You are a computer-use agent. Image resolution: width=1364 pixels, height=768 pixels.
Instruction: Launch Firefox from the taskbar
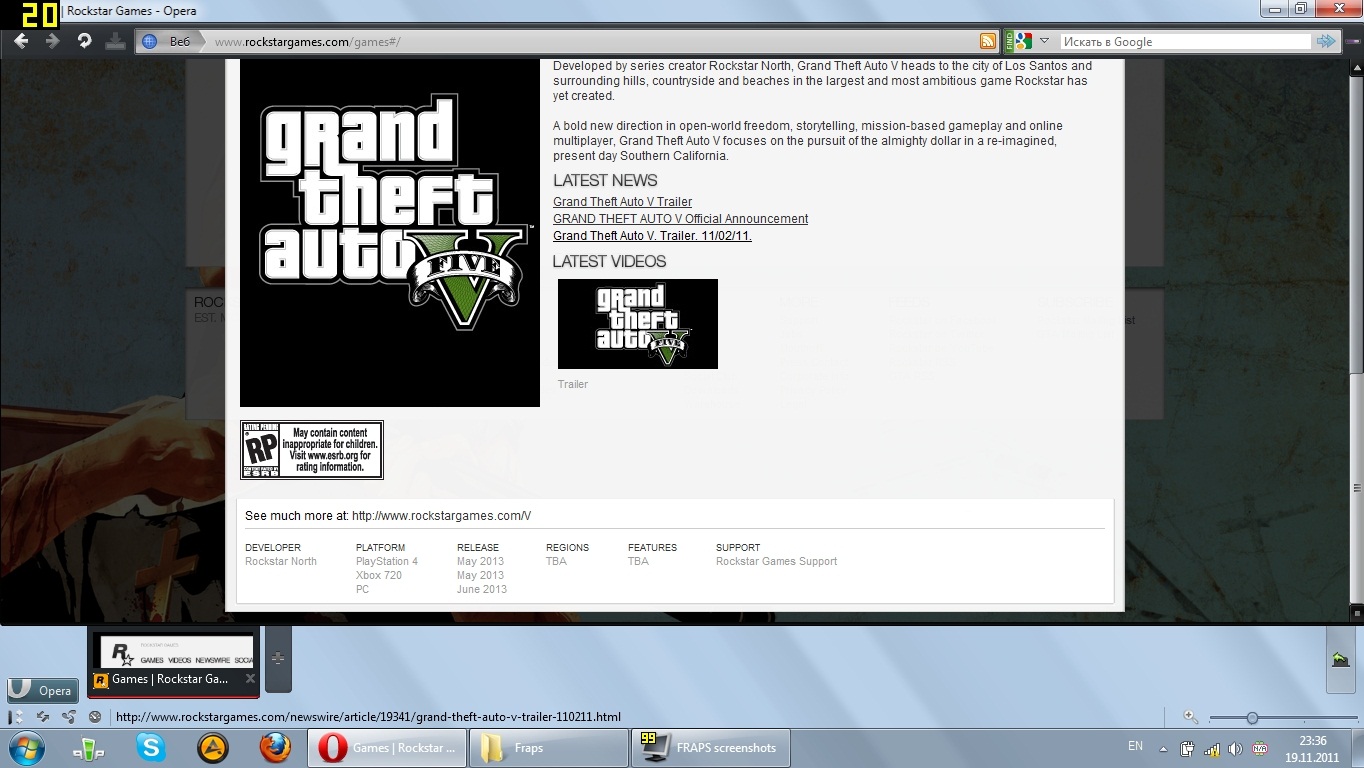click(275, 747)
